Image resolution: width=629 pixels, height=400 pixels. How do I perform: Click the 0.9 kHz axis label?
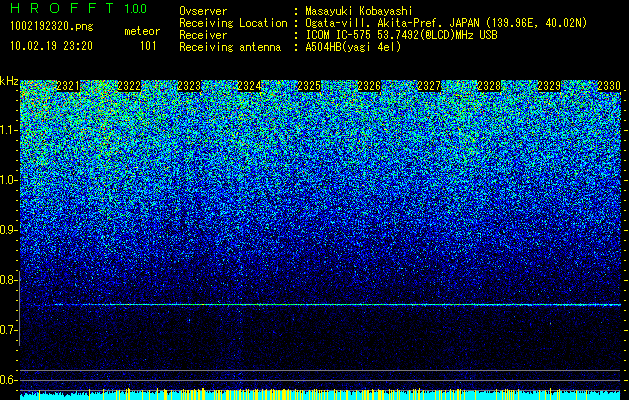(x=9, y=230)
